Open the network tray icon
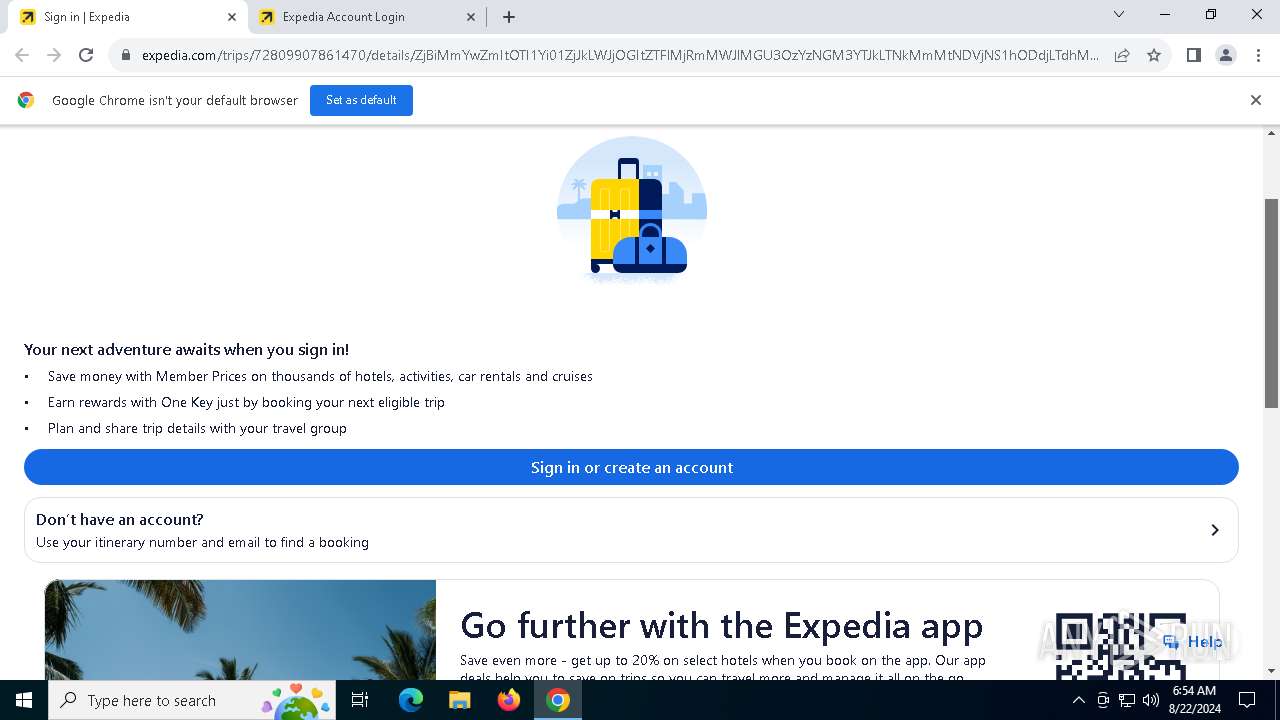 coord(1127,700)
